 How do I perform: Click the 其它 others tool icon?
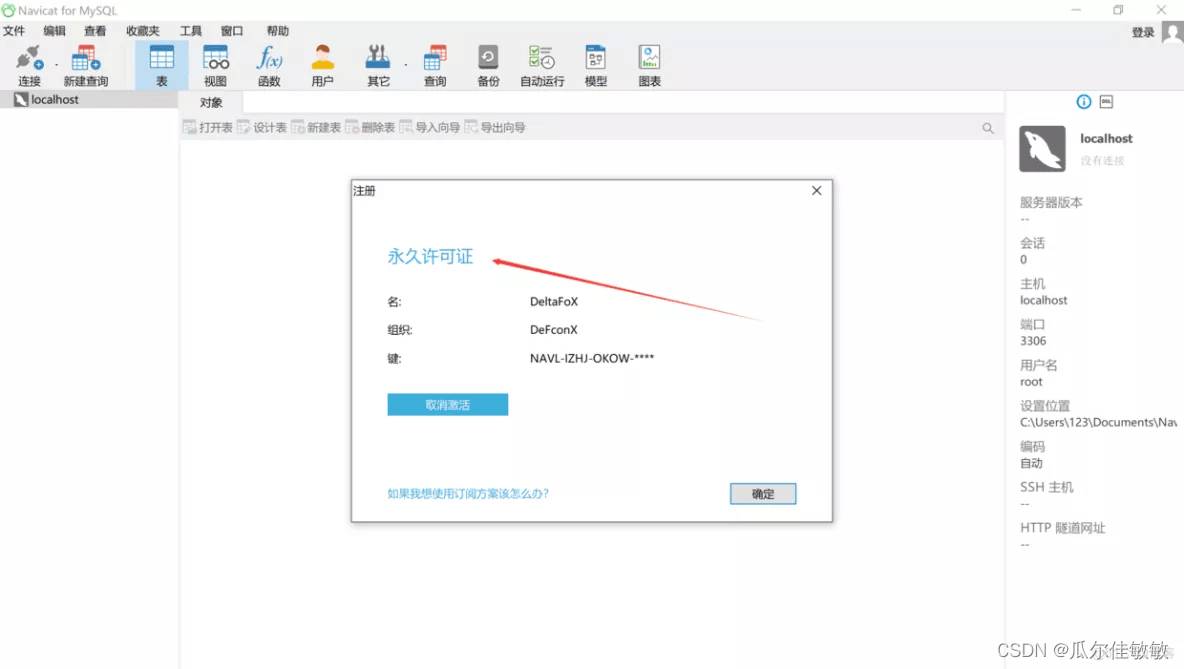coord(378,66)
